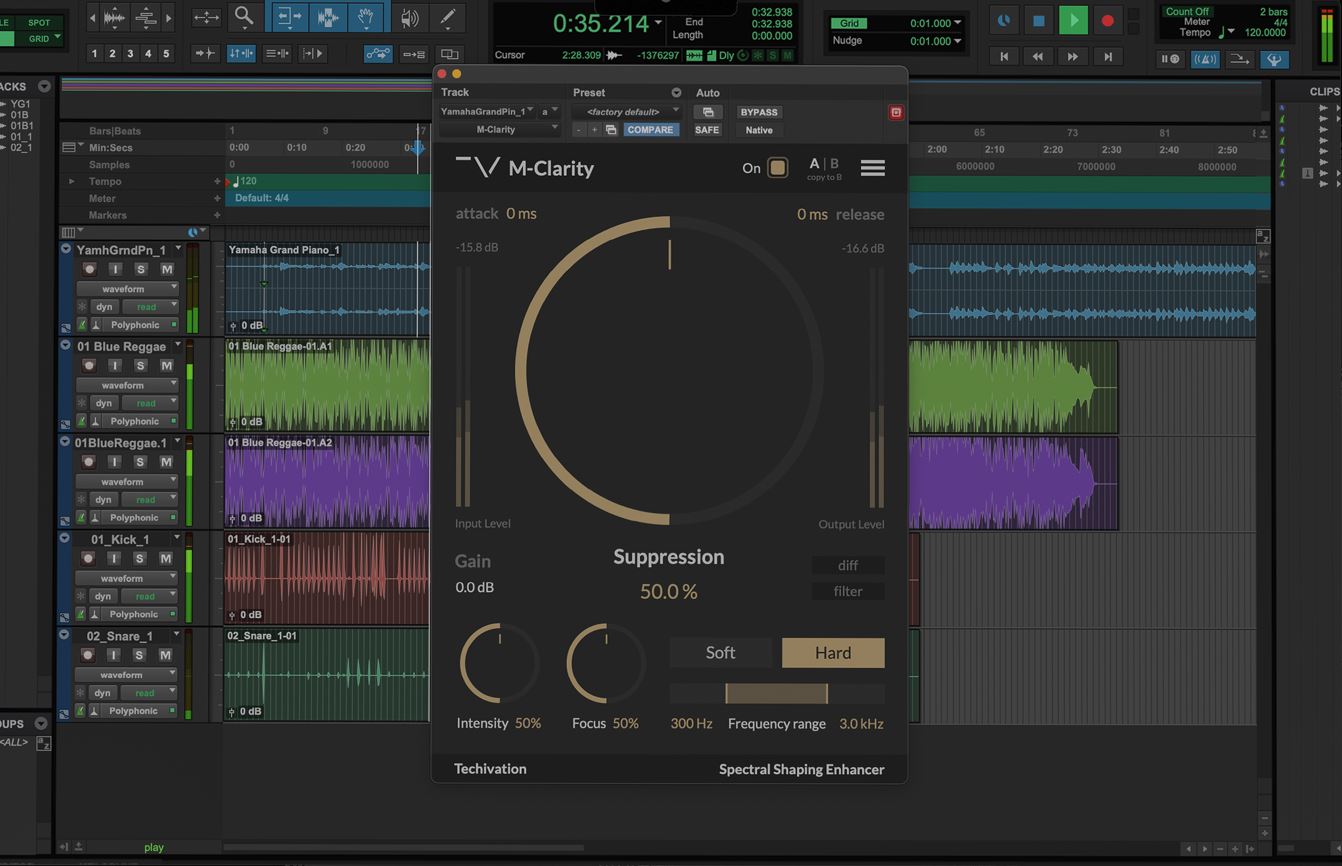
Task: Open the M-Clarity insert selector dropdown
Action: pyautogui.click(x=499, y=130)
